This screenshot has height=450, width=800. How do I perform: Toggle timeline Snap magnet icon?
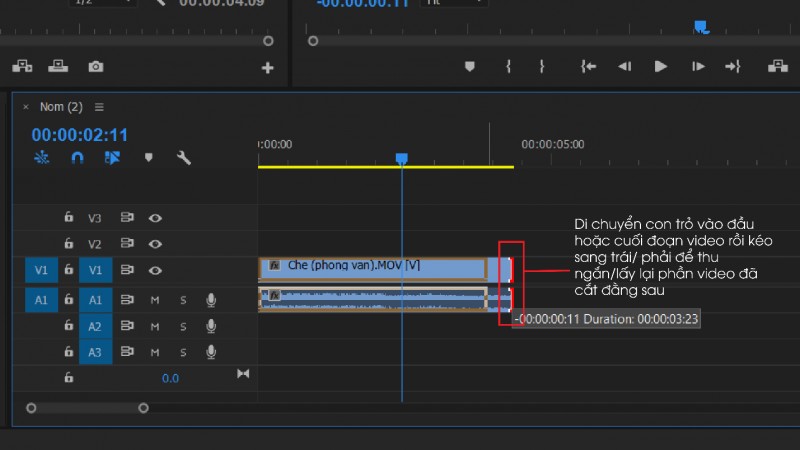[77, 158]
